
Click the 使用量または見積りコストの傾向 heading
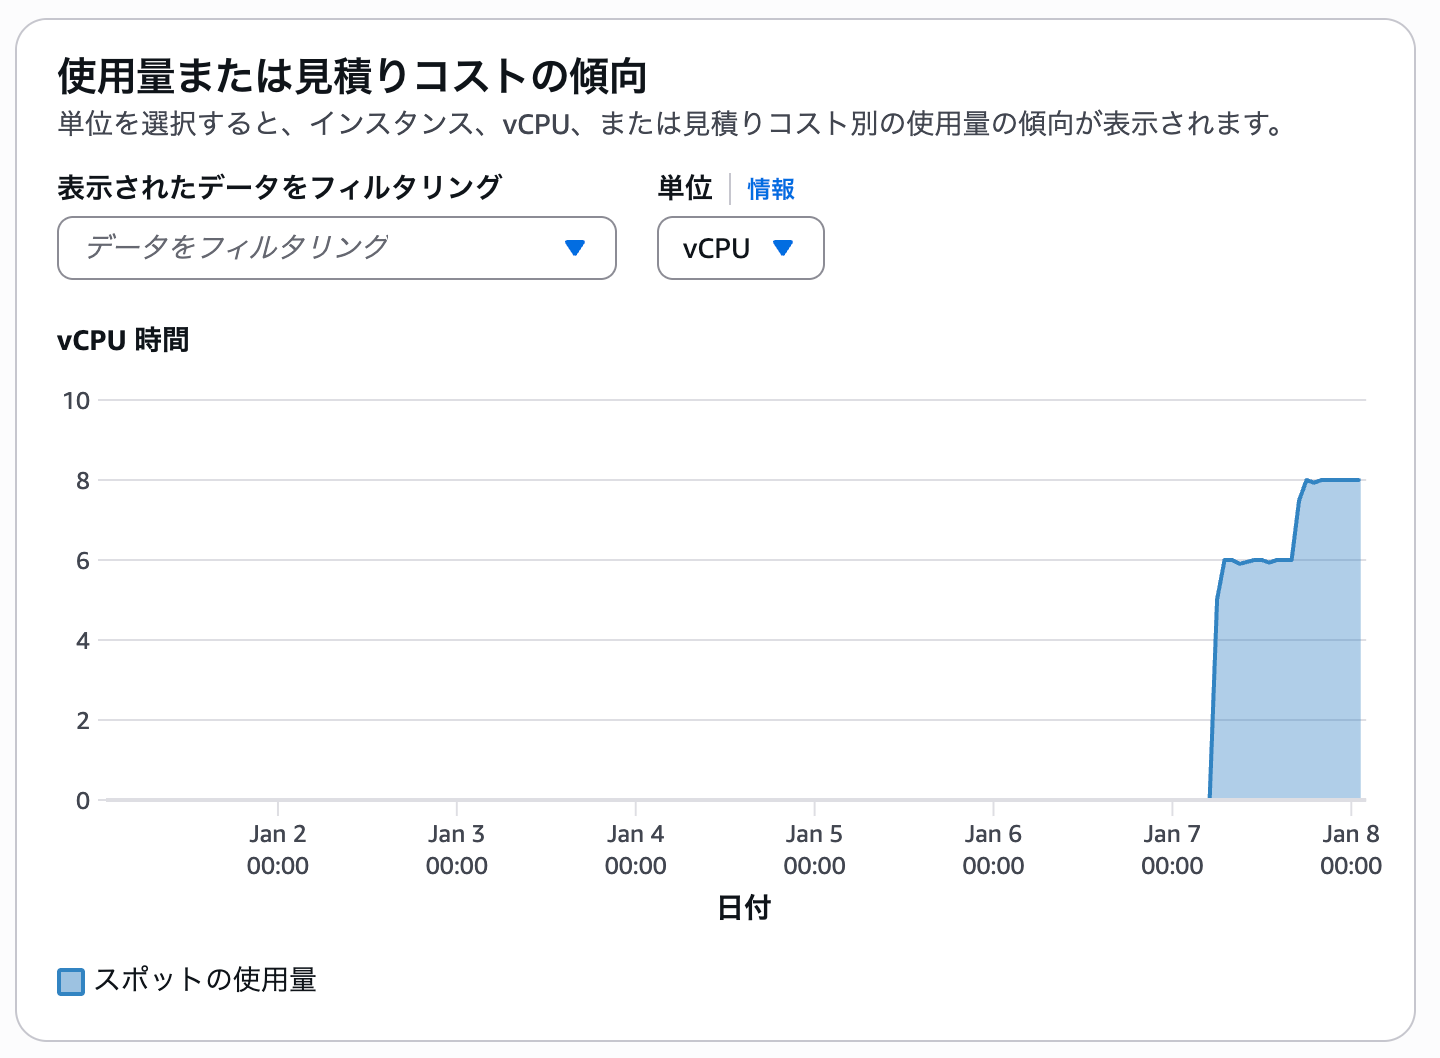pyautogui.click(x=352, y=73)
